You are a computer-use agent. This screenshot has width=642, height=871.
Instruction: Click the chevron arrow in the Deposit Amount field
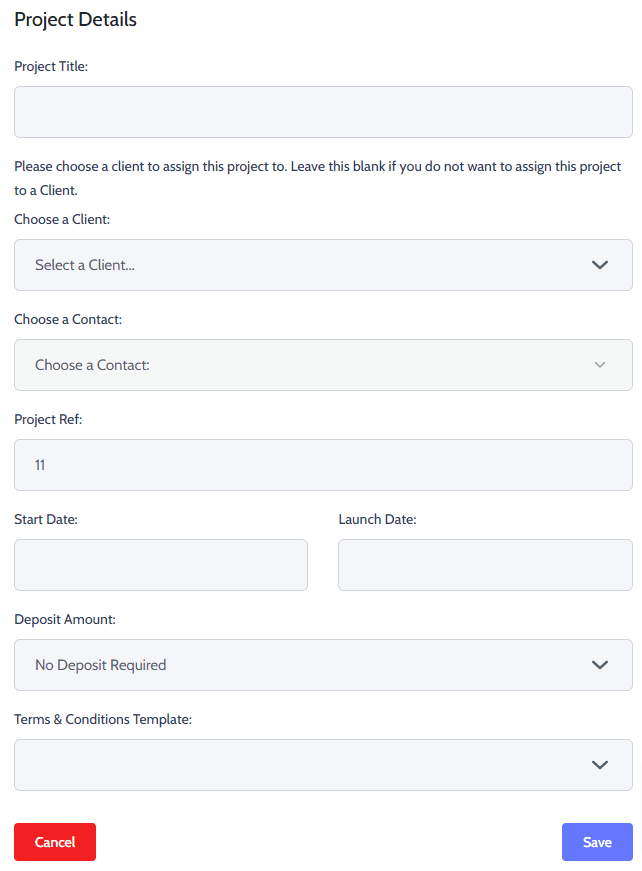click(x=600, y=665)
